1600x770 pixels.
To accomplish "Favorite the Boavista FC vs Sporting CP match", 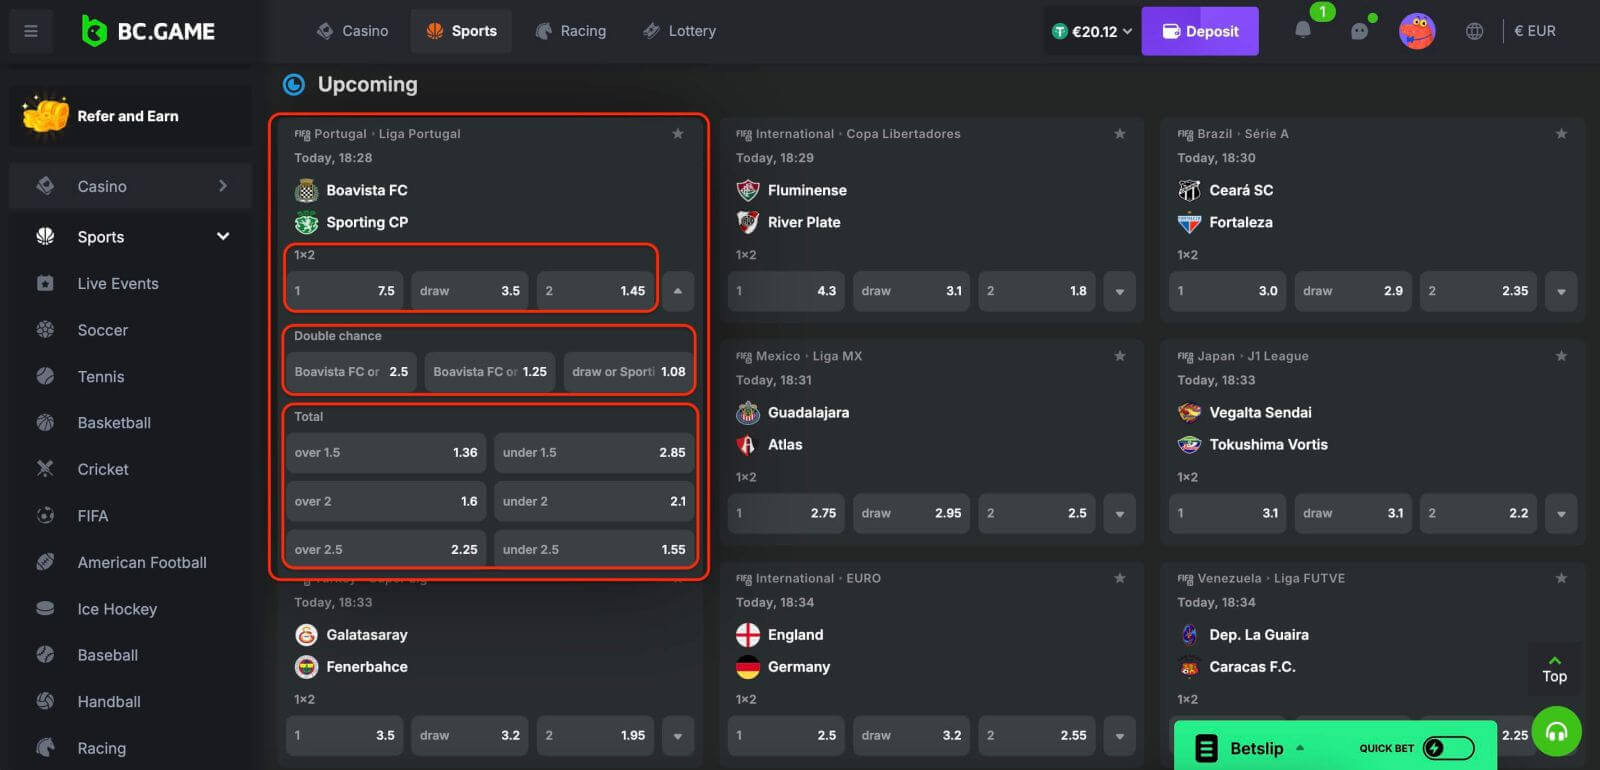I will pyautogui.click(x=678, y=133).
